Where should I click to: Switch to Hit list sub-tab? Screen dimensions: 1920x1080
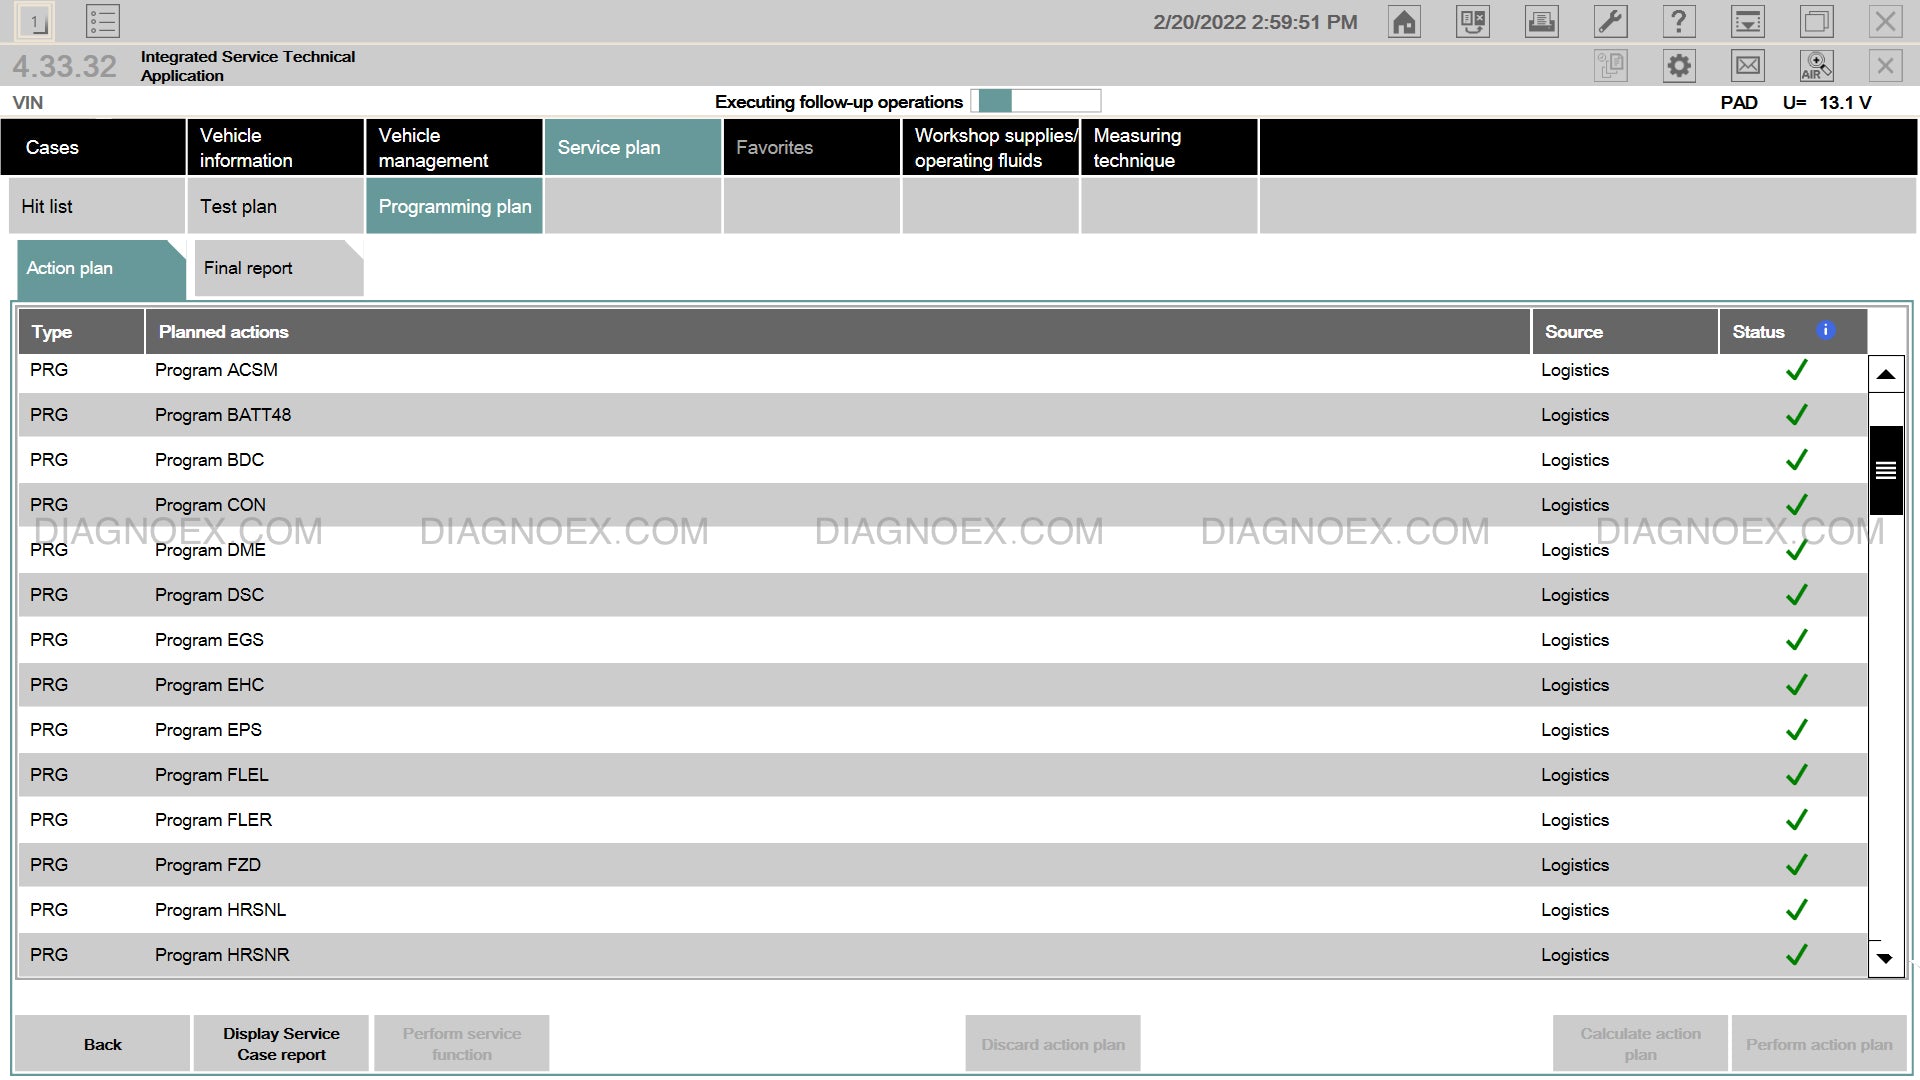pyautogui.click(x=97, y=206)
